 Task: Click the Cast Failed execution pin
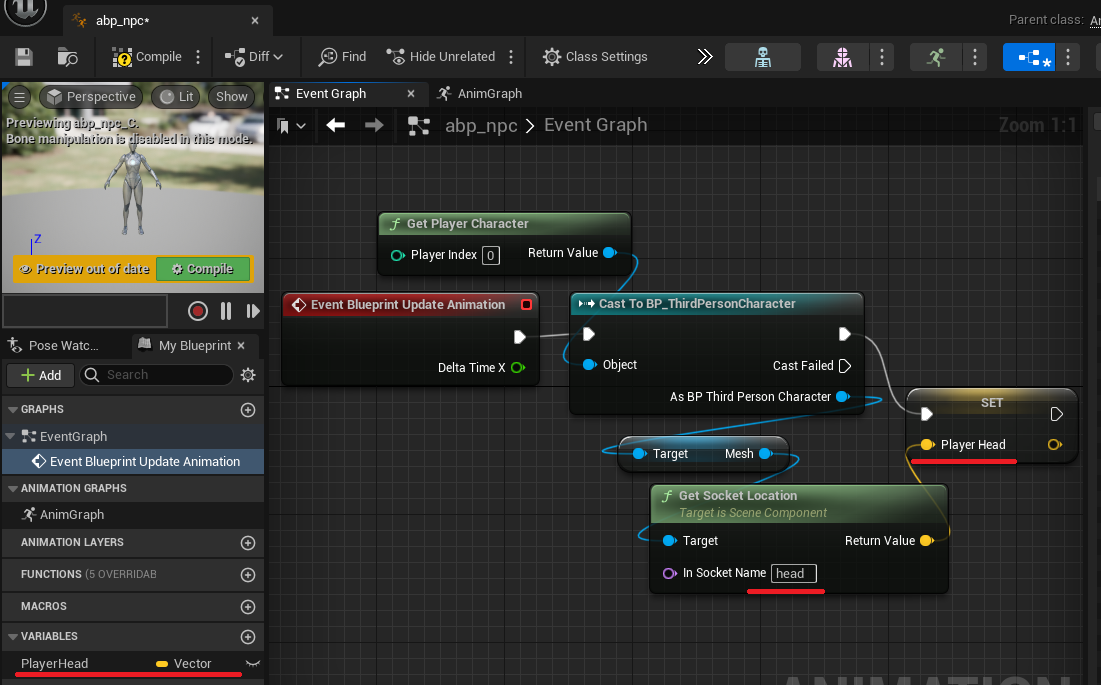[x=845, y=366]
